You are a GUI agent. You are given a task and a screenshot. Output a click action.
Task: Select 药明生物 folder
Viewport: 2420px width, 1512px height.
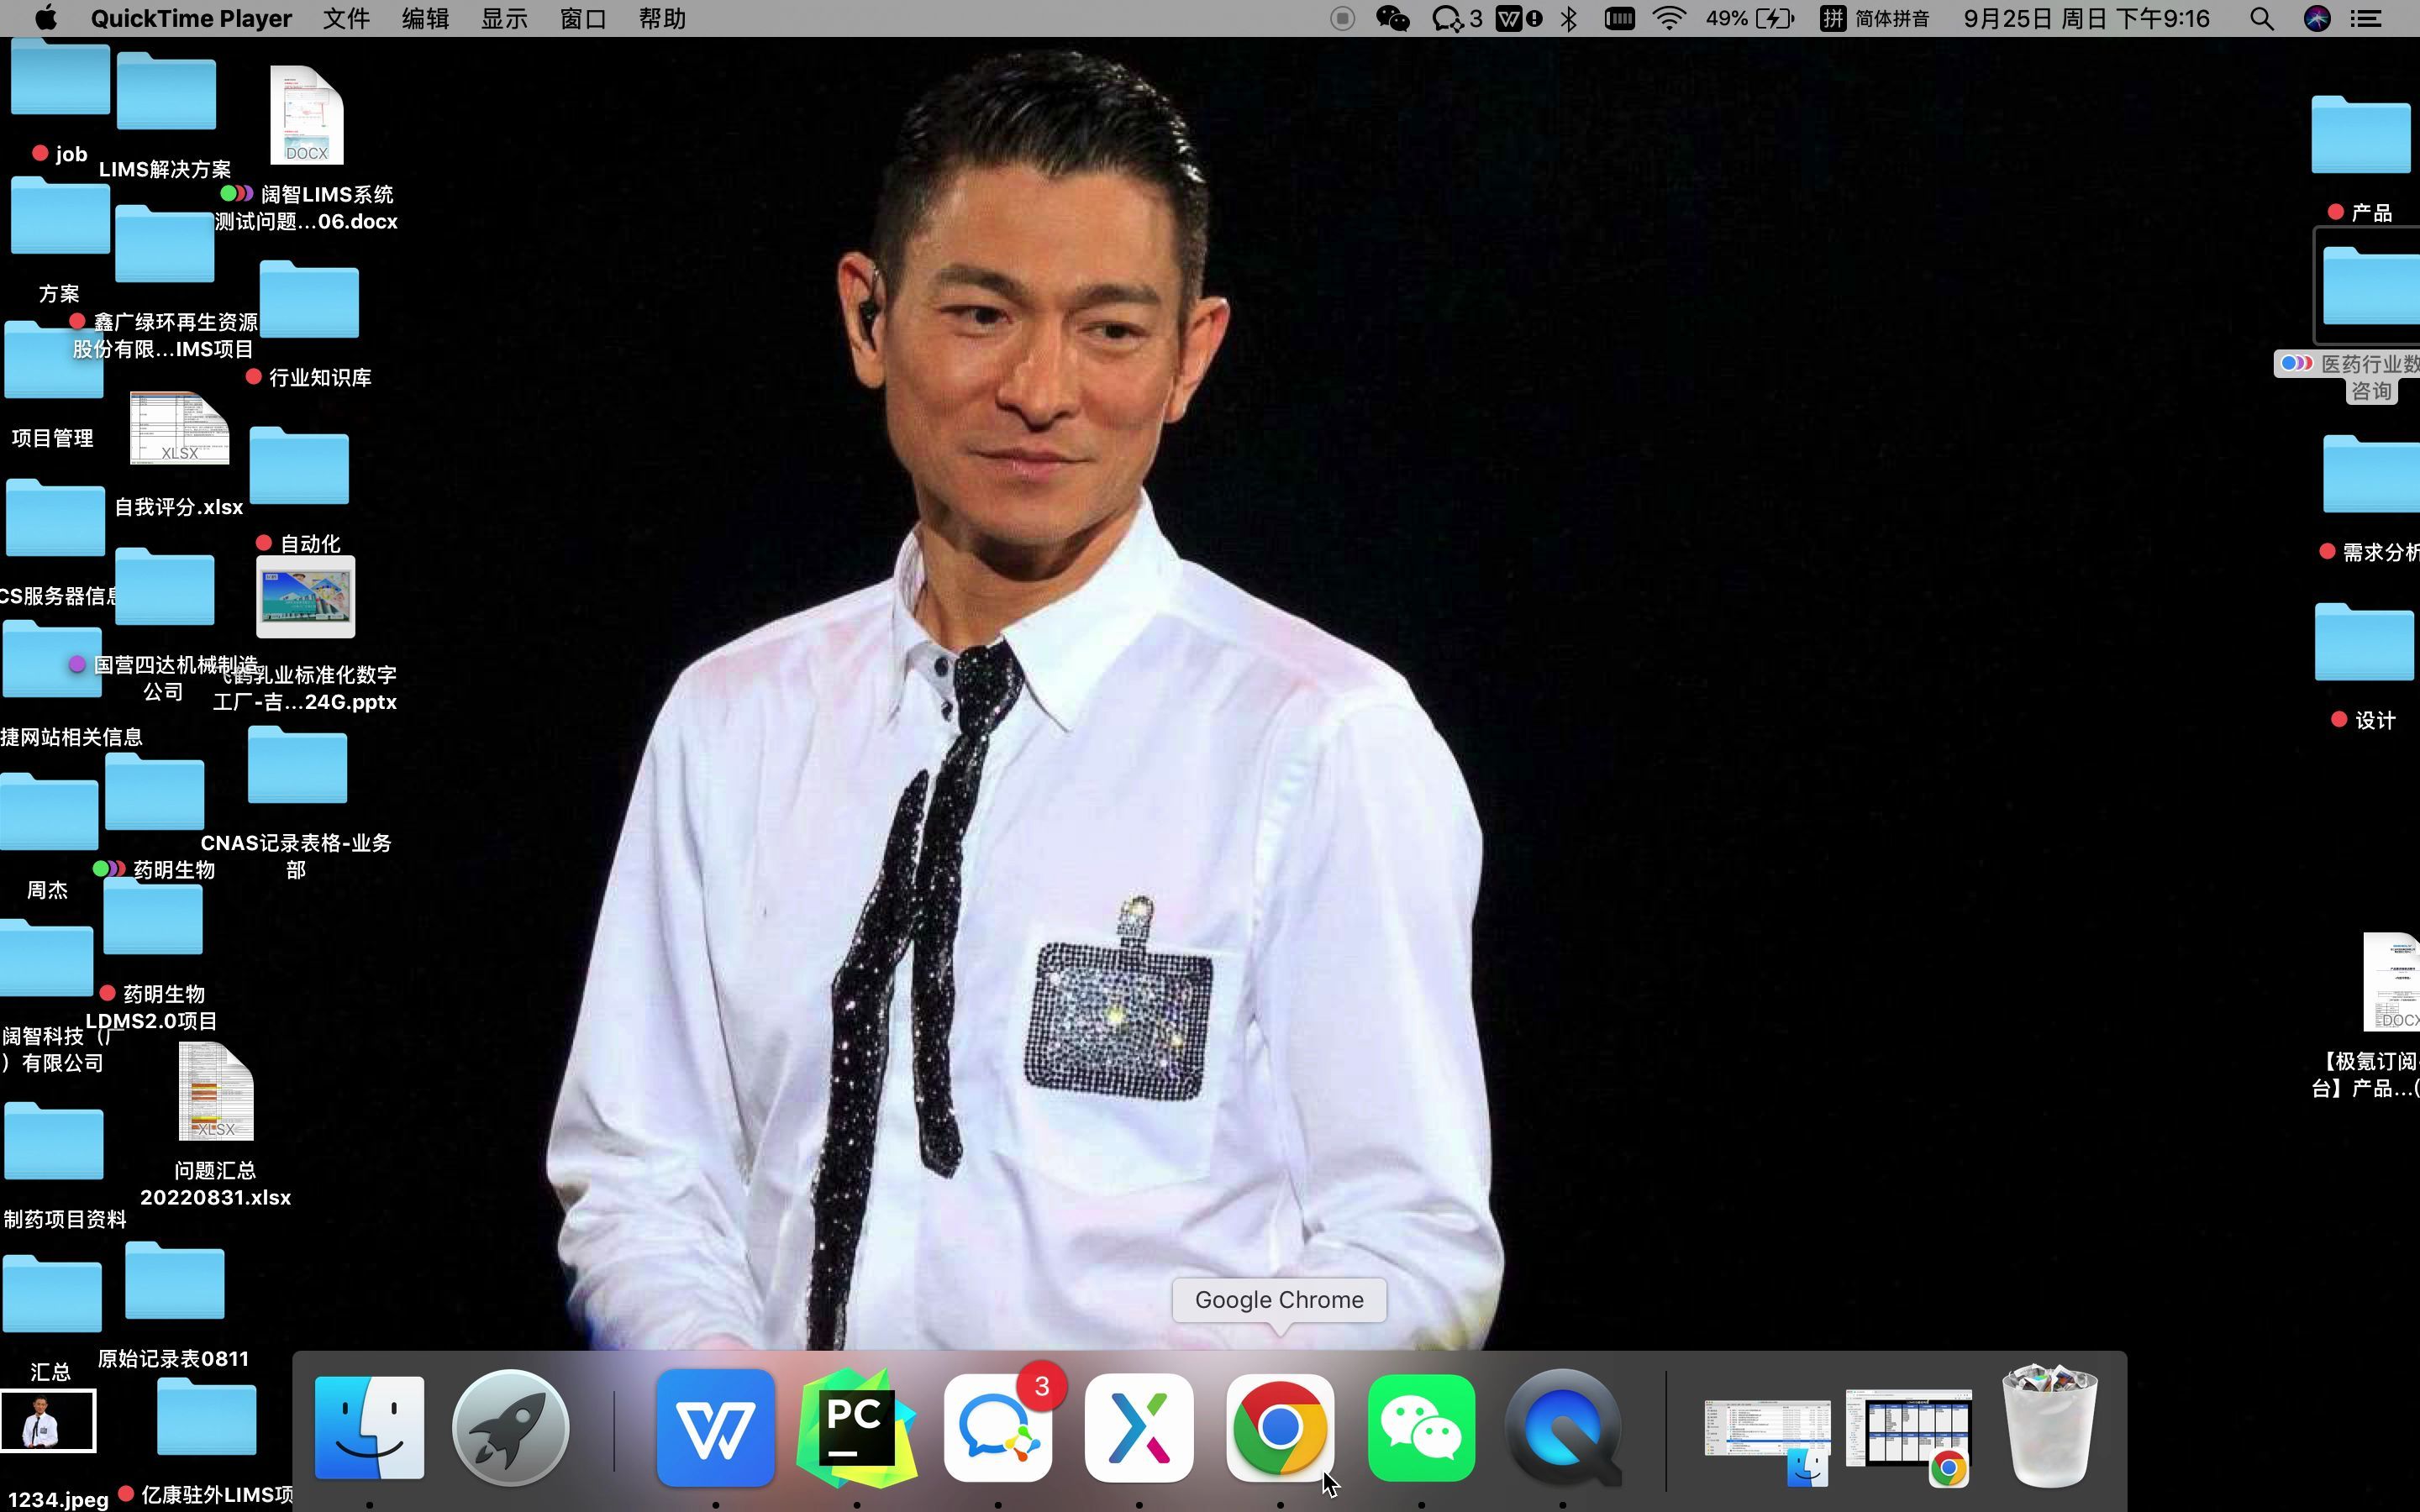click(154, 792)
